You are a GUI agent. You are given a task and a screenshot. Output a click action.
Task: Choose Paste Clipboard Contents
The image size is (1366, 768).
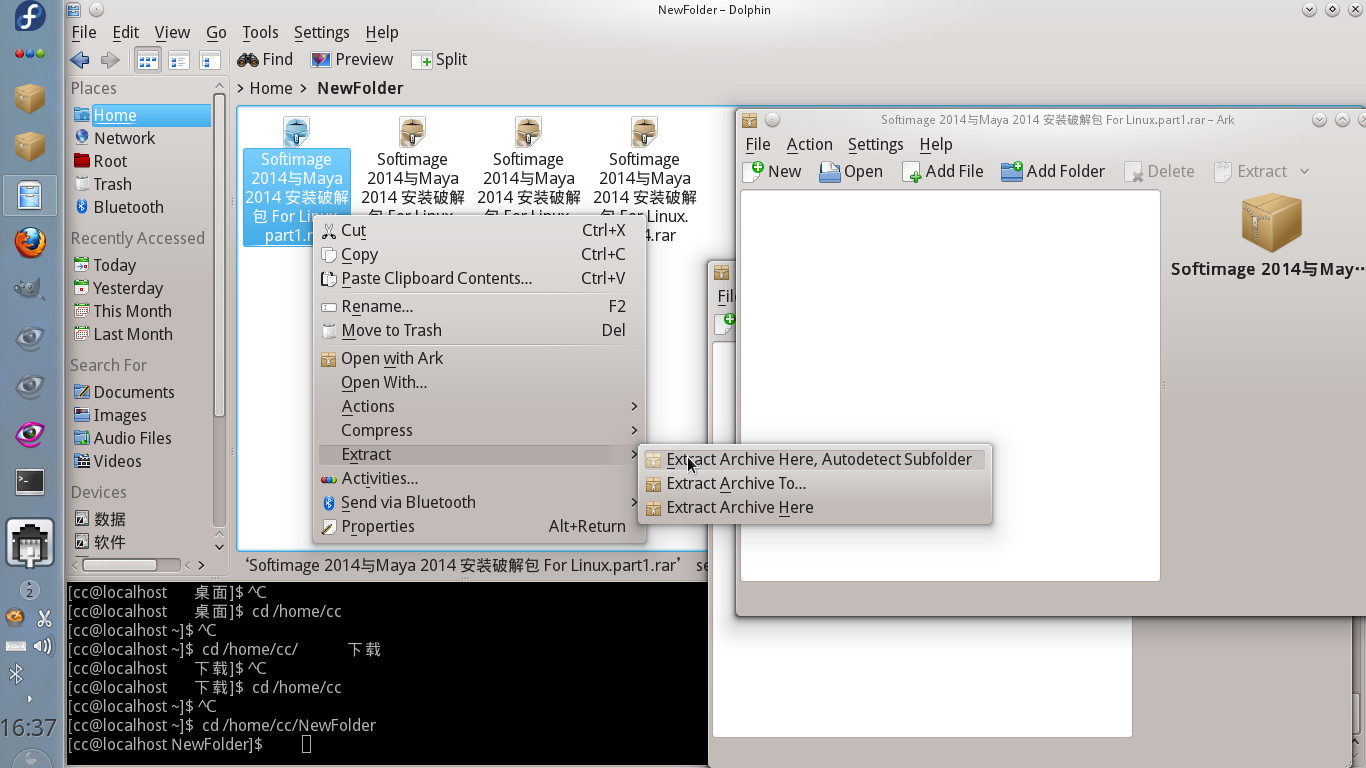pos(480,278)
